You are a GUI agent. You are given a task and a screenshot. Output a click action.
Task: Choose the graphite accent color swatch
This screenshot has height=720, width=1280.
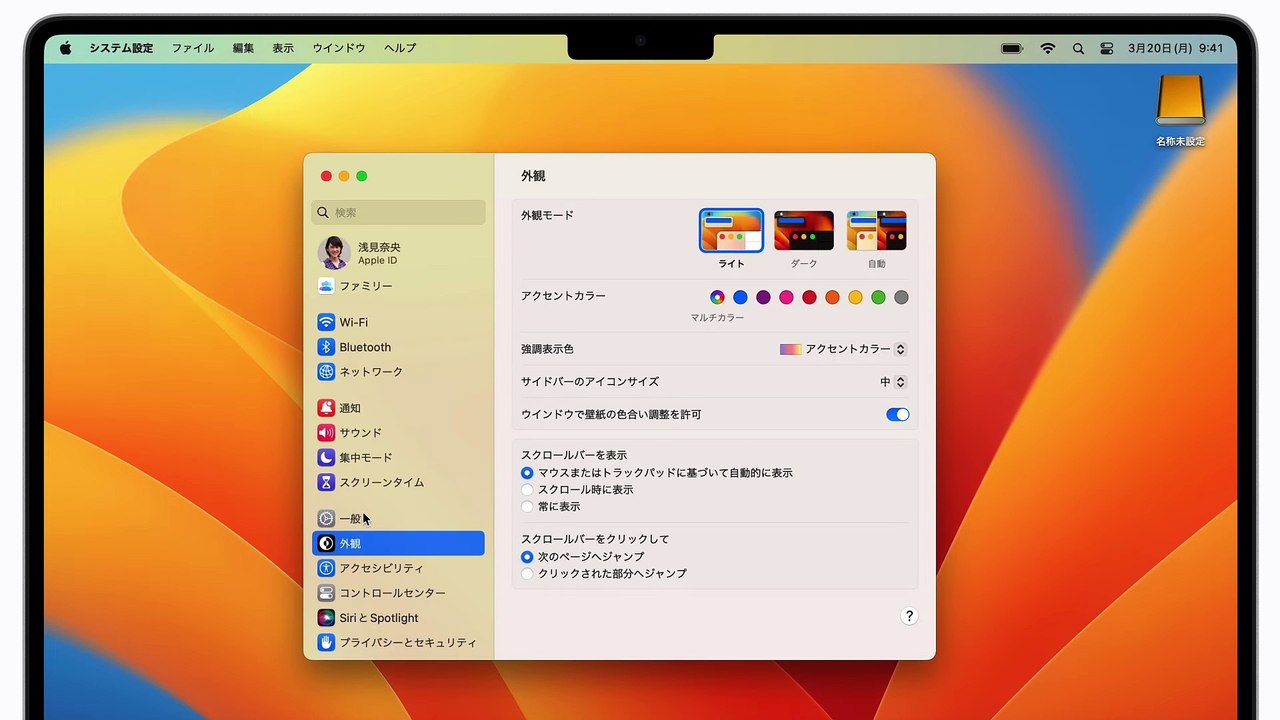(901, 297)
